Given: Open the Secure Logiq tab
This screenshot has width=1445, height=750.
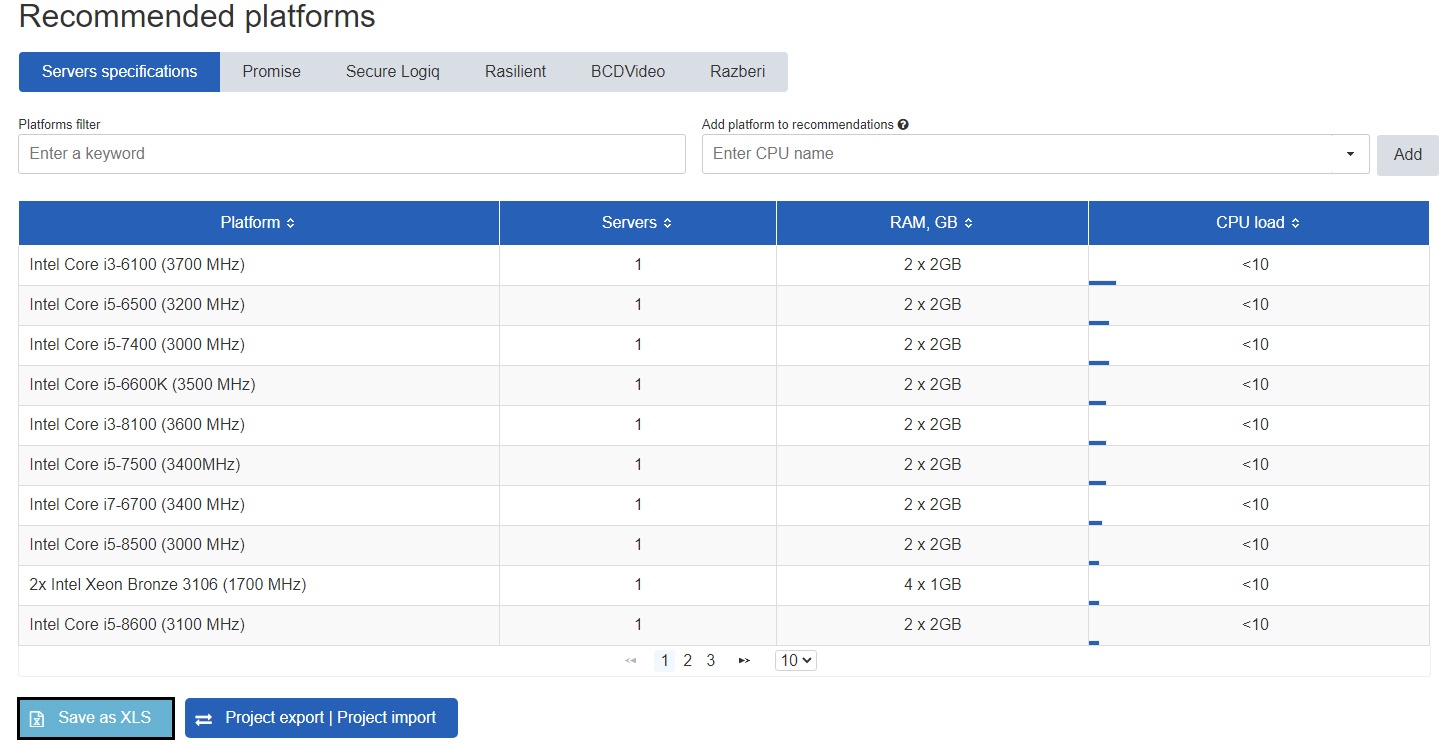Looking at the screenshot, I should point(392,72).
